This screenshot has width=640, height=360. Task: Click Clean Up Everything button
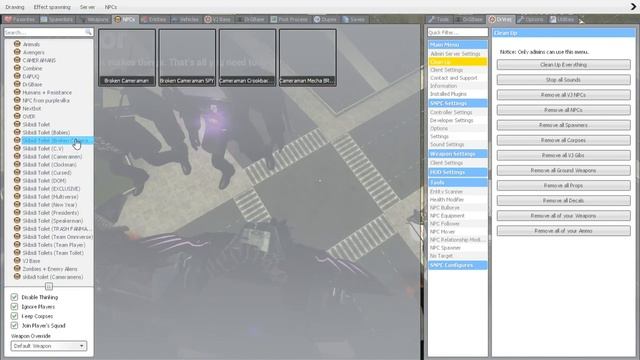click(563, 64)
